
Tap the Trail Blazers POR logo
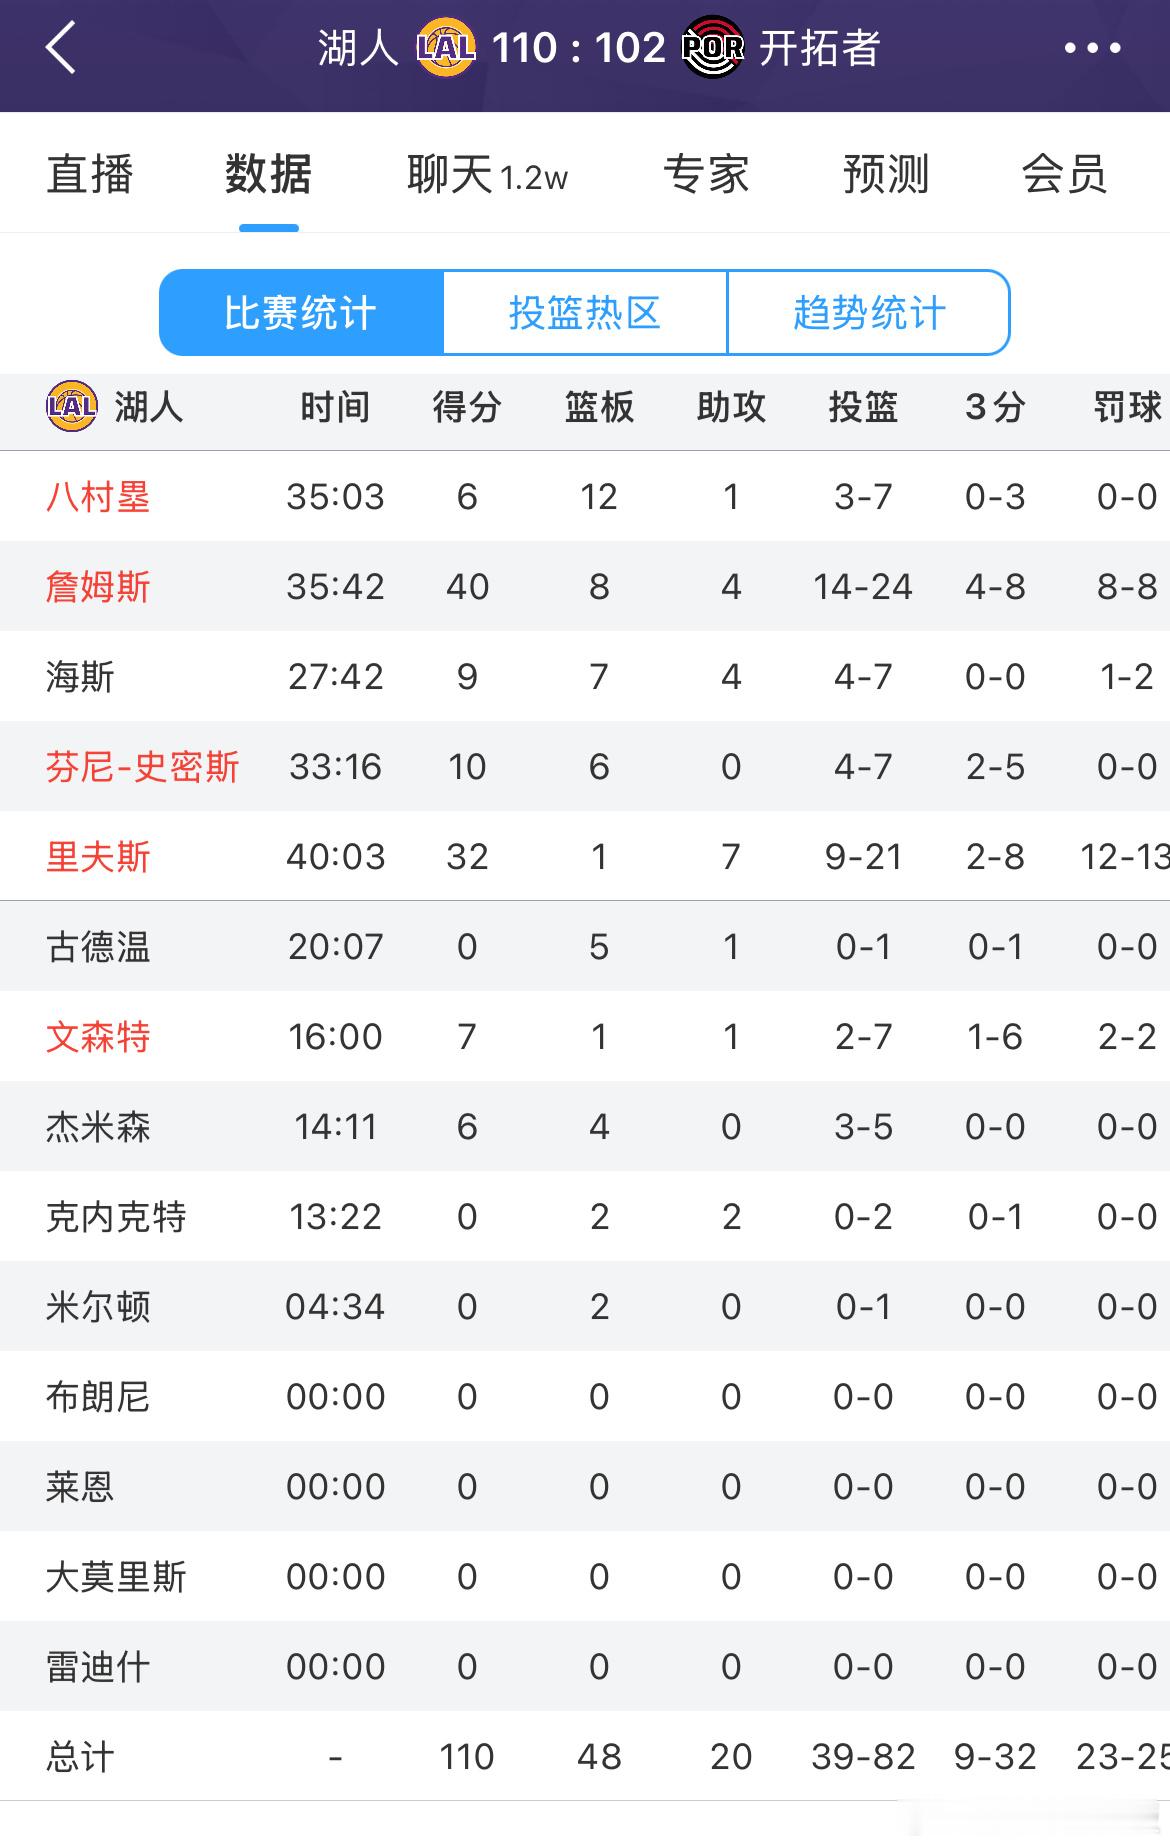tap(712, 47)
